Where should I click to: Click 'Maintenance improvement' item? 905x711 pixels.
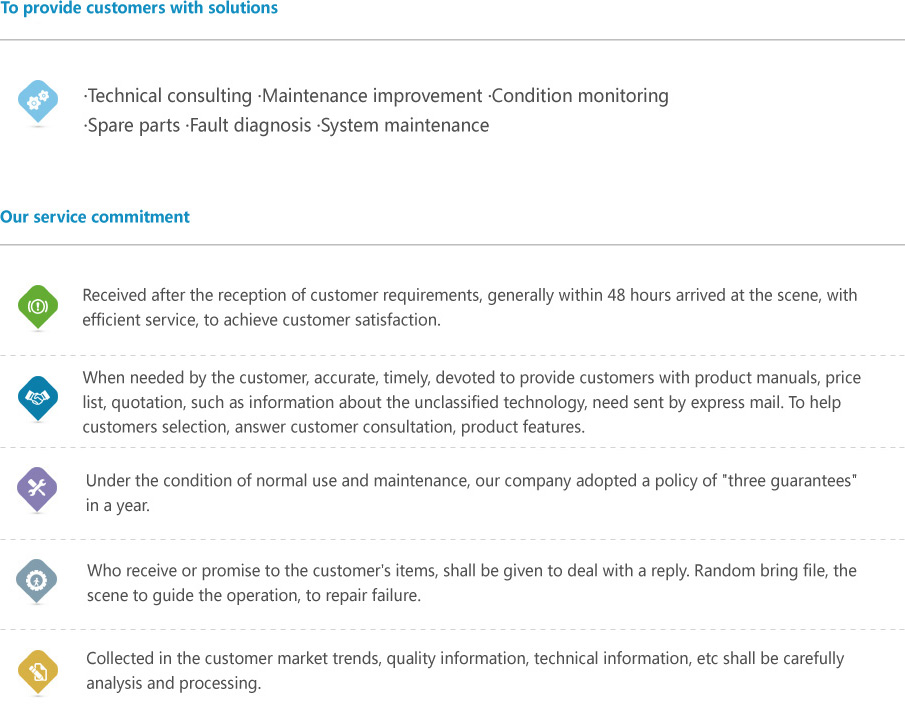point(370,96)
